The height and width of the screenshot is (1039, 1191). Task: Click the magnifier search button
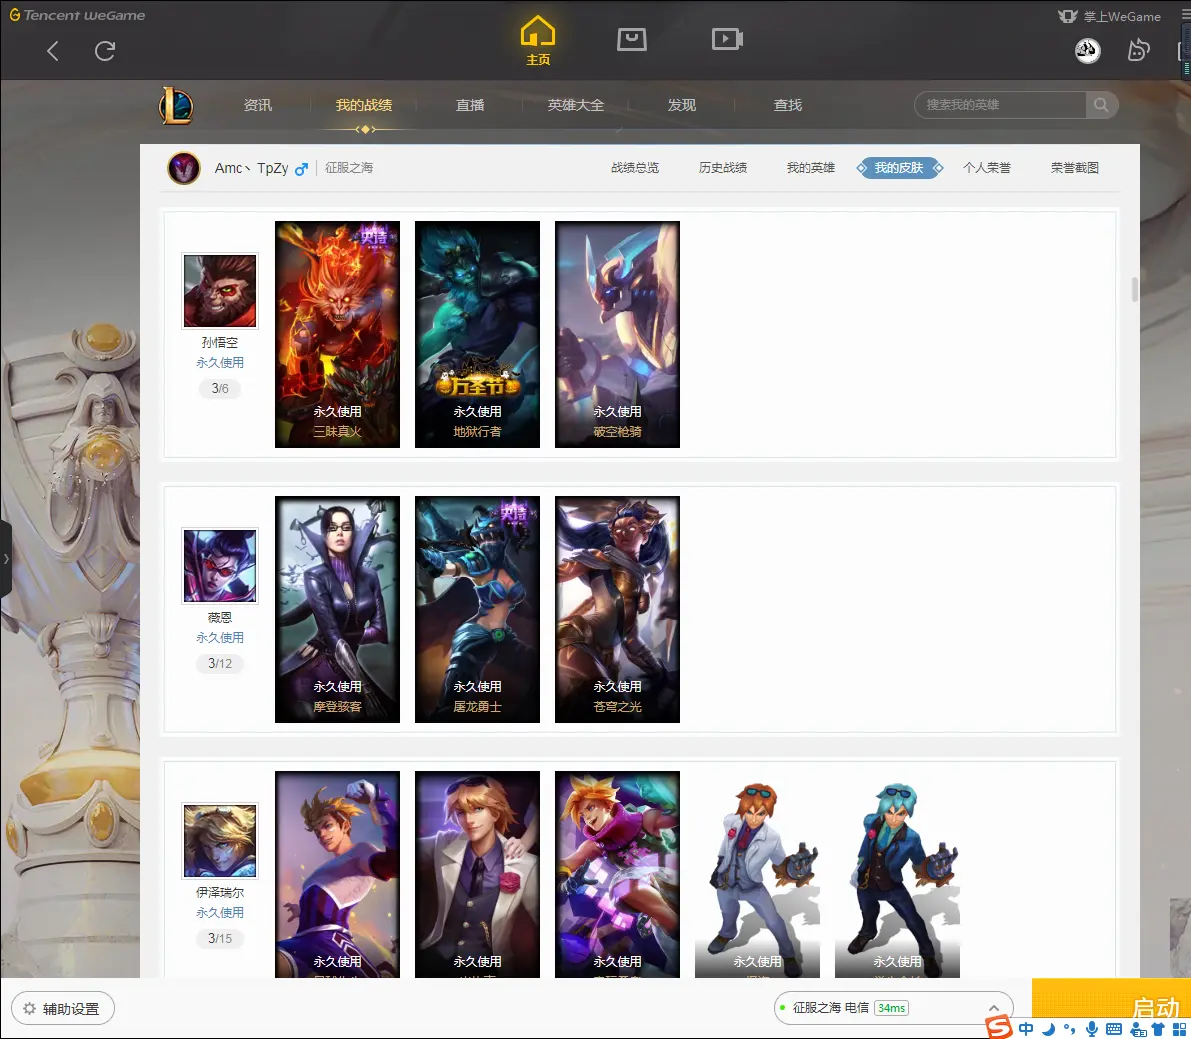tap(1101, 105)
